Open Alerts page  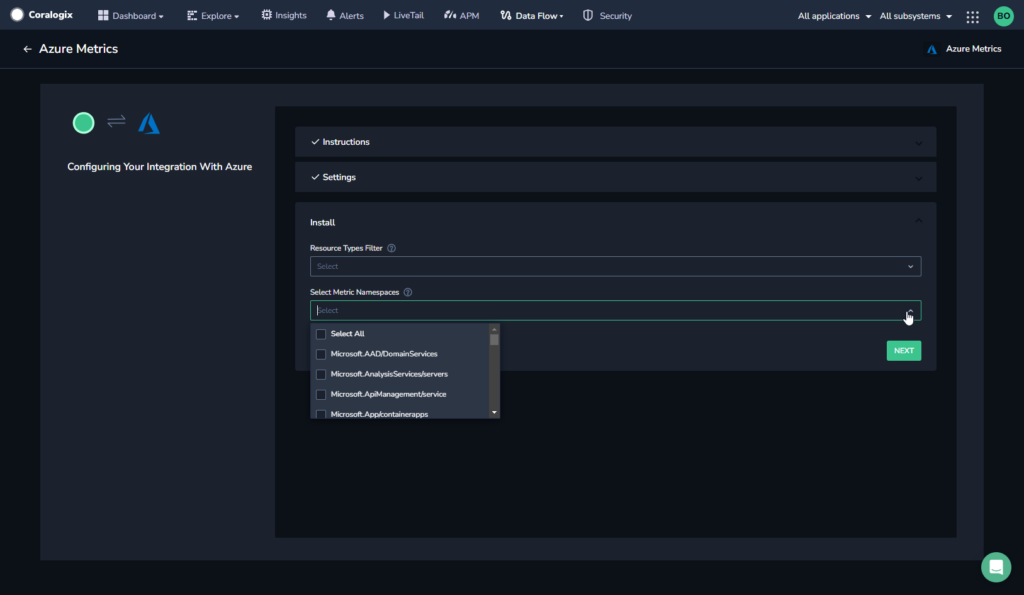(345, 16)
